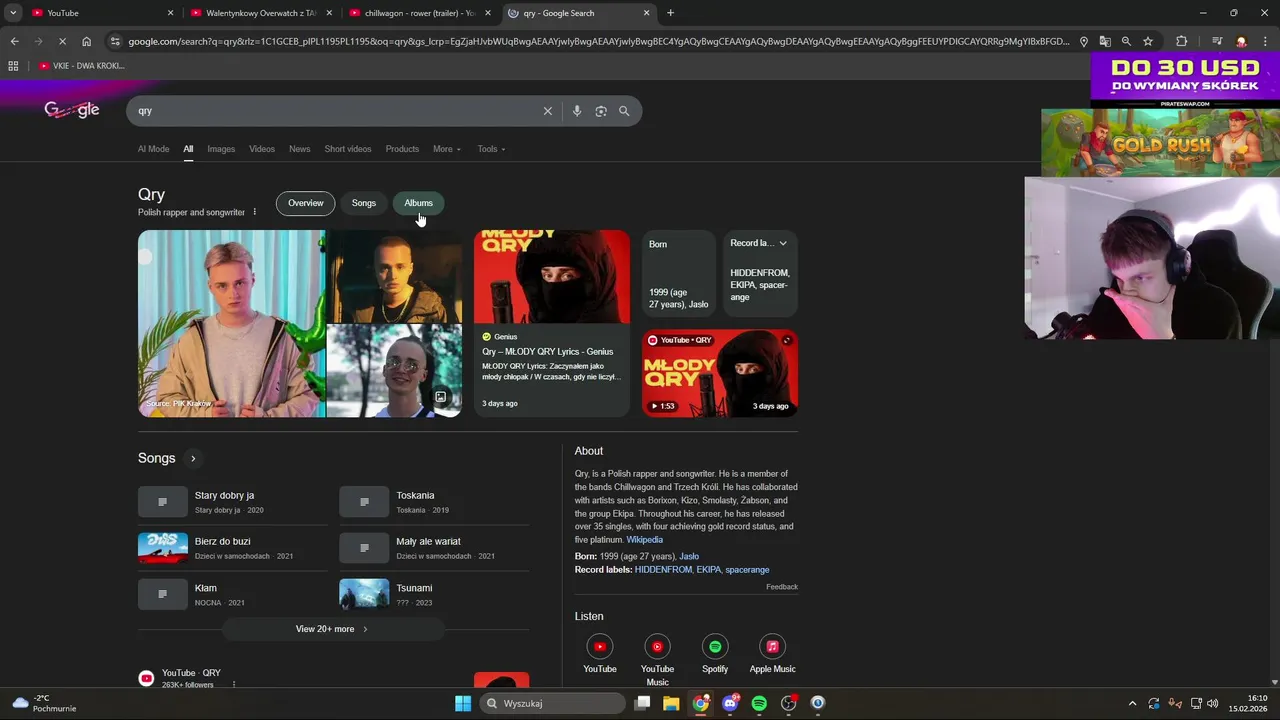The width and height of the screenshot is (1280, 720).
Task: Open browser home page button
Action: point(86,41)
